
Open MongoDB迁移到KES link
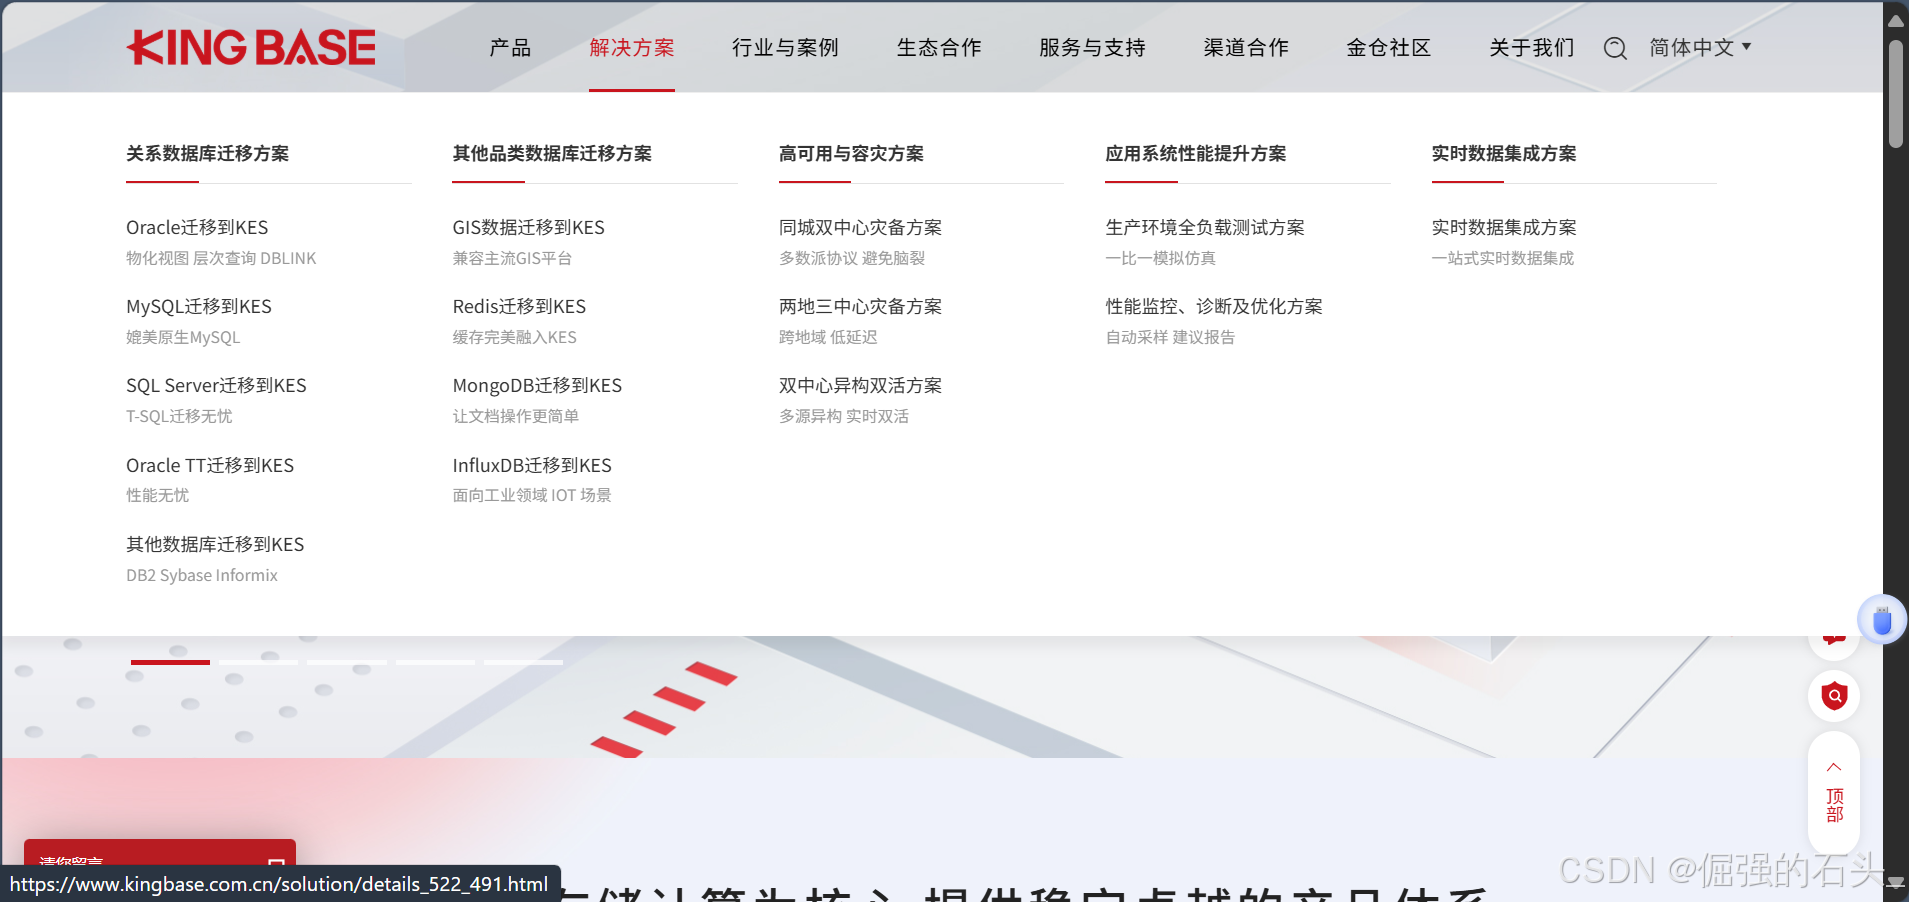[537, 385]
